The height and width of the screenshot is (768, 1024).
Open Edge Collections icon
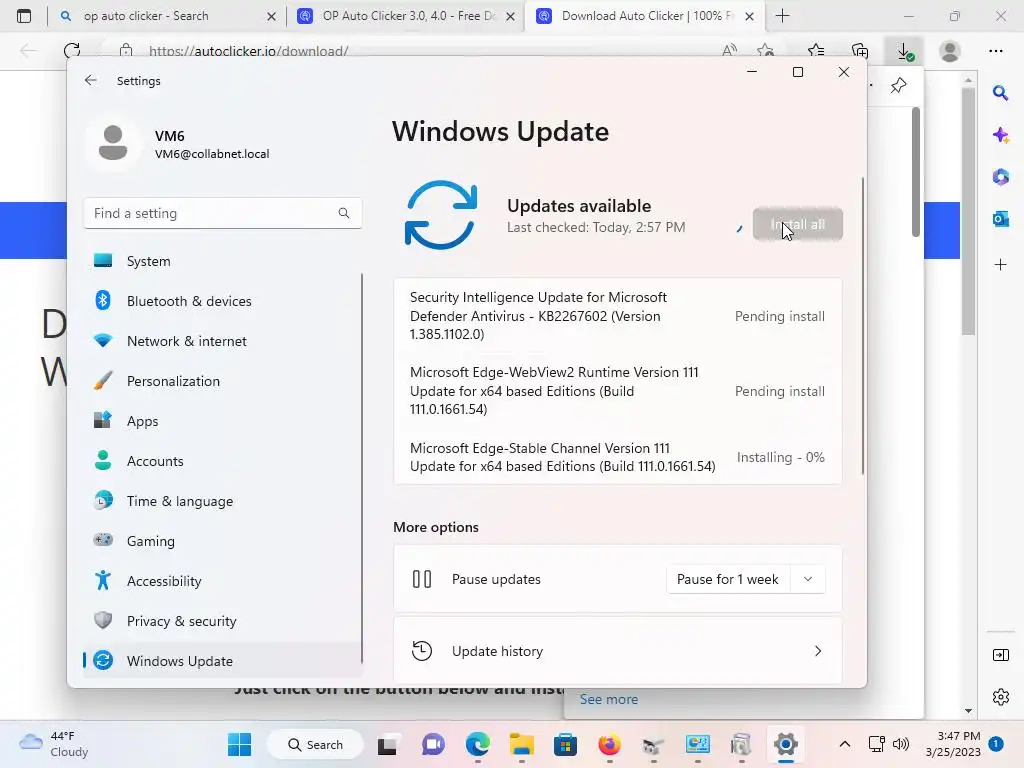point(860,51)
